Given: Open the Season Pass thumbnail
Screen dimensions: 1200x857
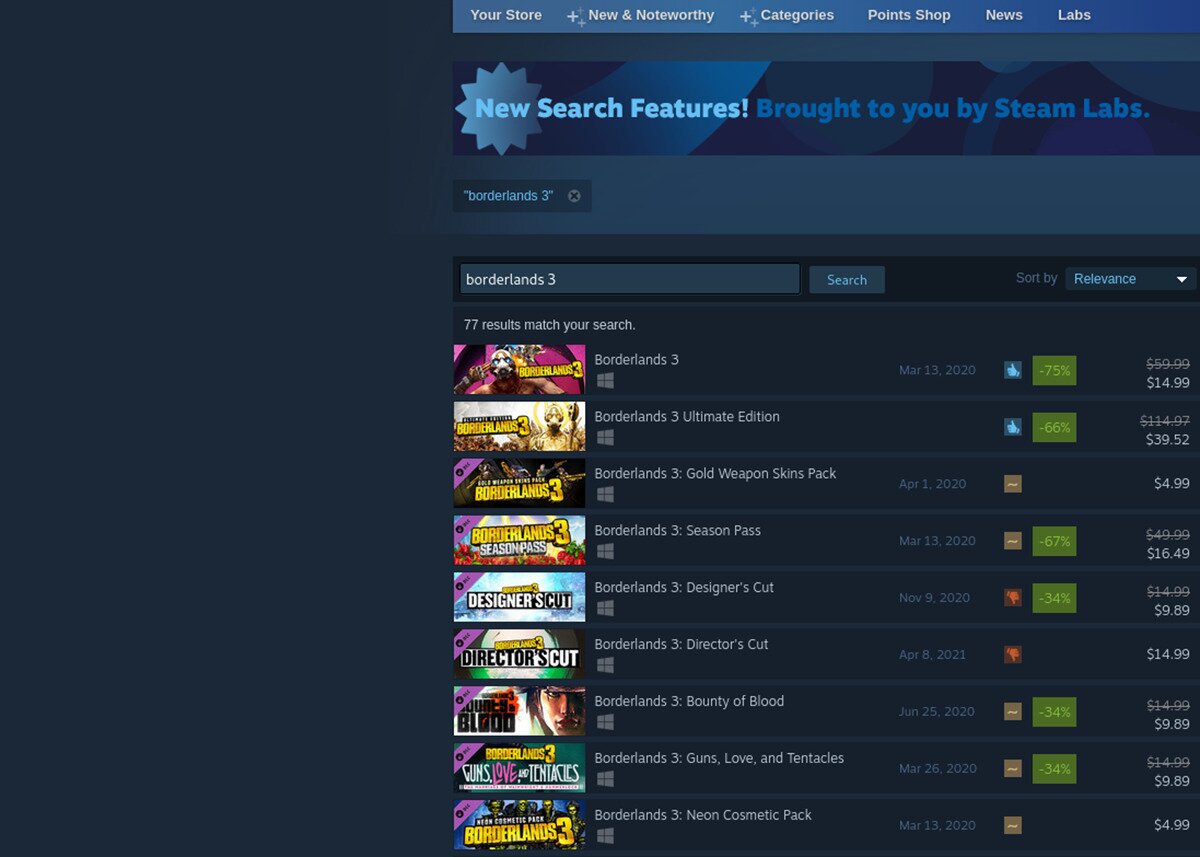Looking at the screenshot, I should (519, 541).
